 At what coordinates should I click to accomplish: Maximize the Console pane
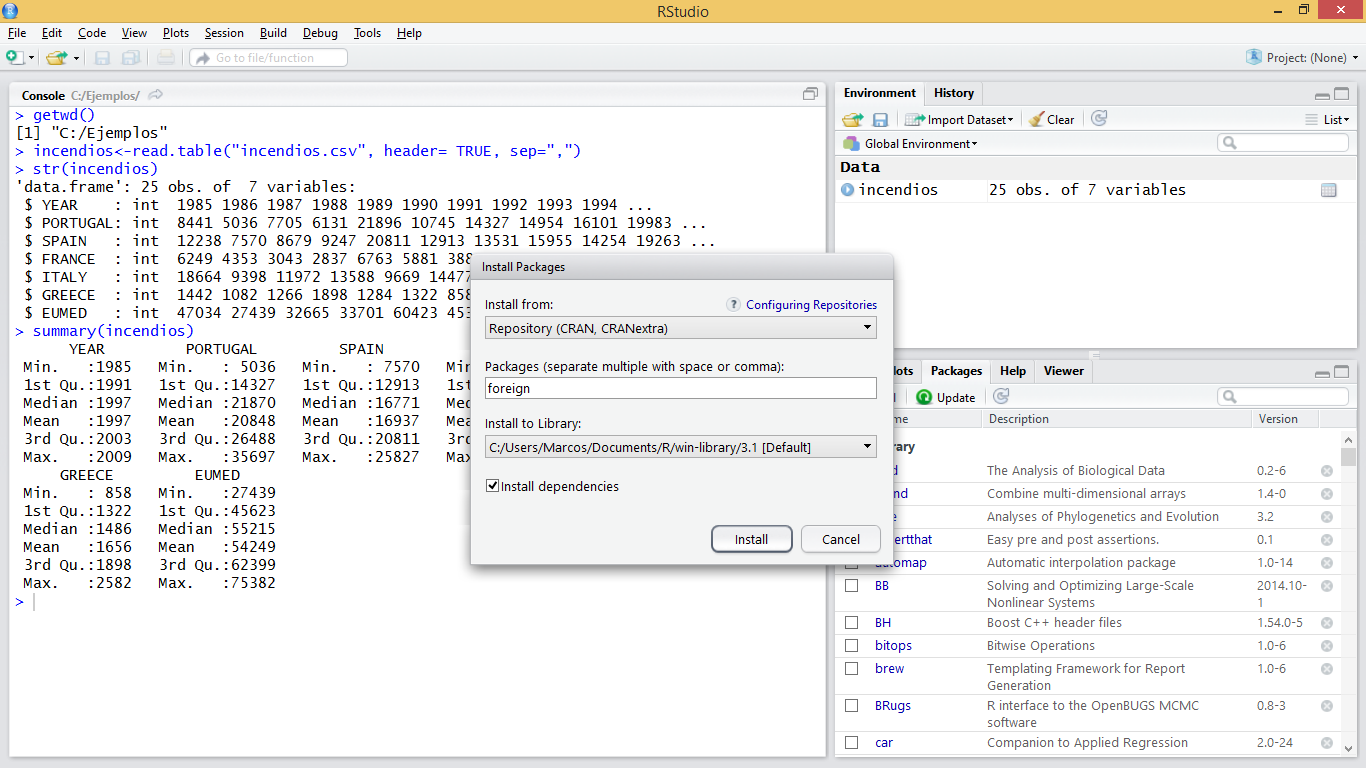click(810, 94)
